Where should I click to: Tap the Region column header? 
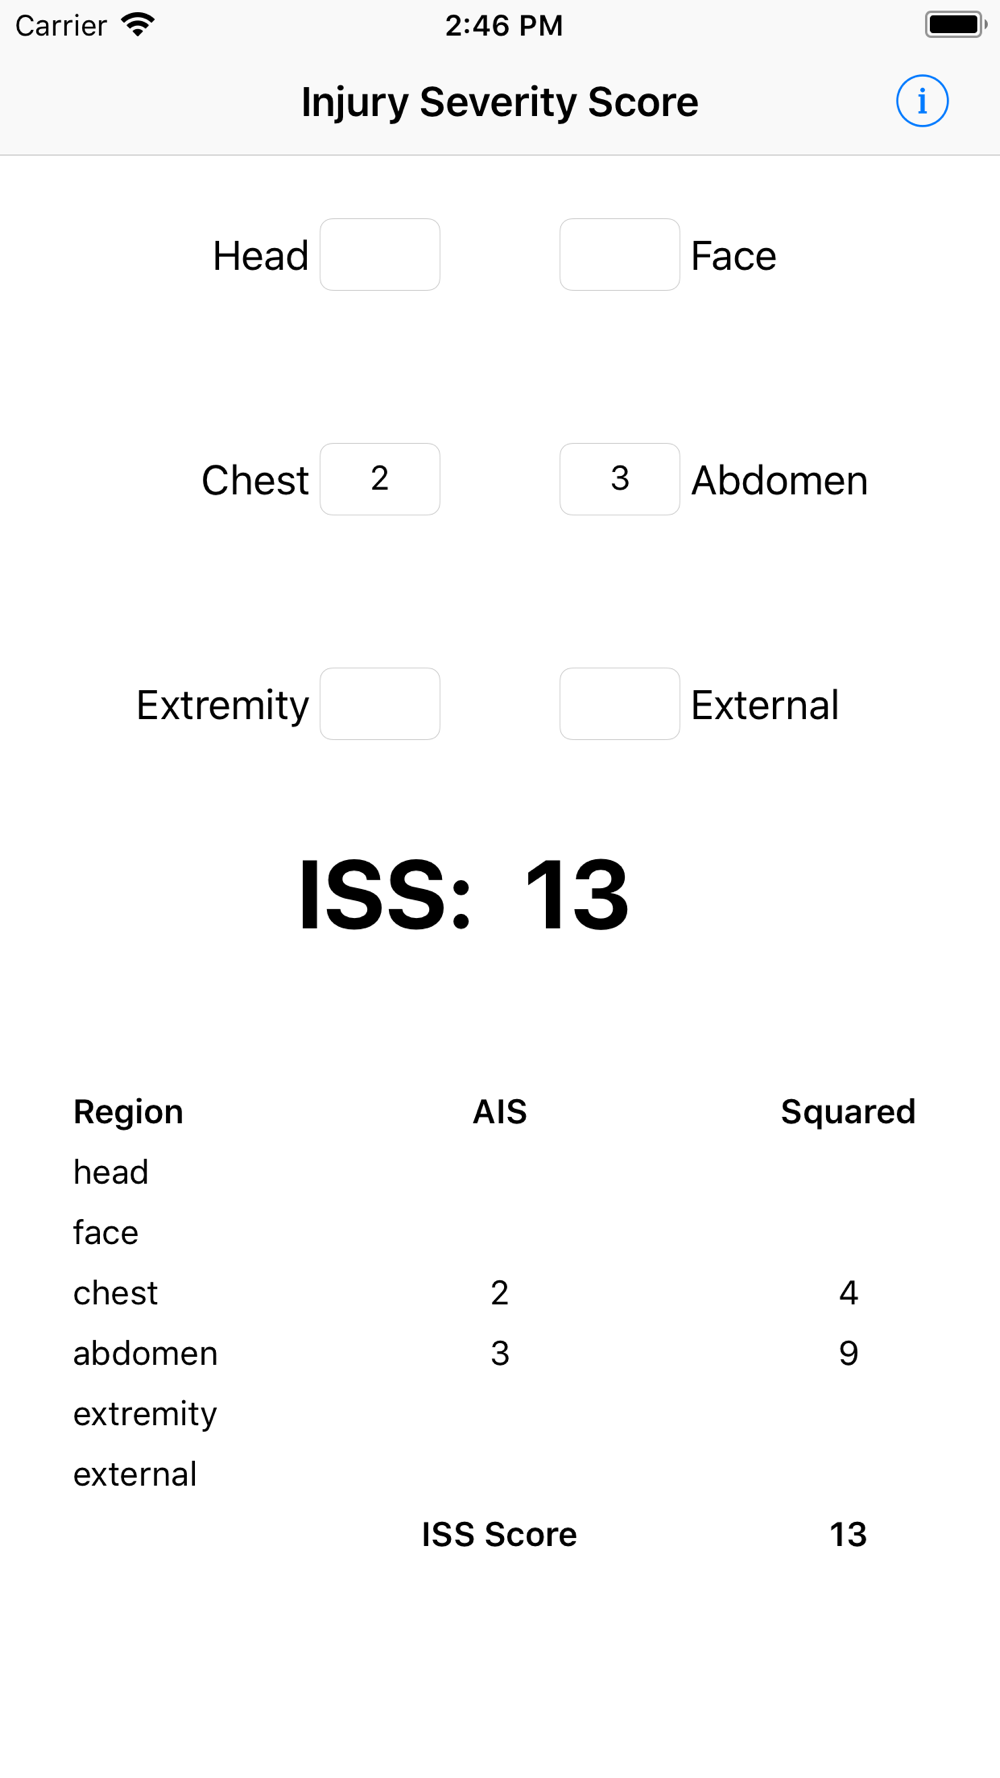128,1112
